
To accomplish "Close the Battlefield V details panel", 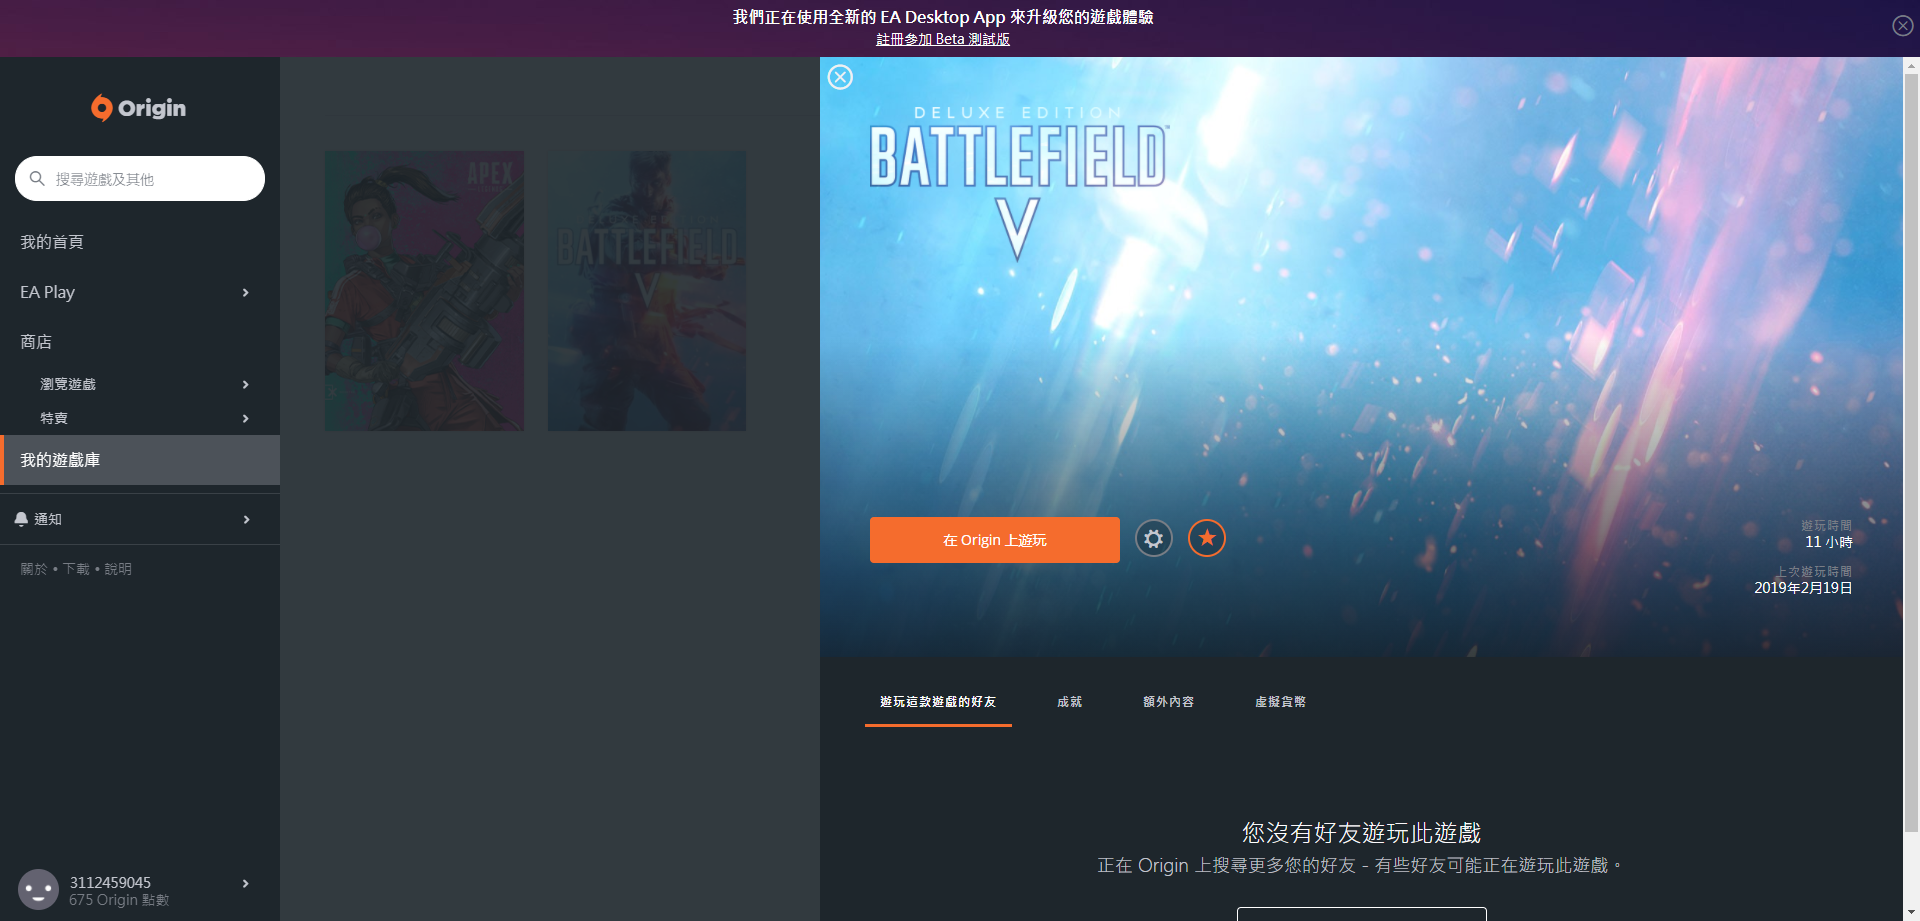I will 841,77.
